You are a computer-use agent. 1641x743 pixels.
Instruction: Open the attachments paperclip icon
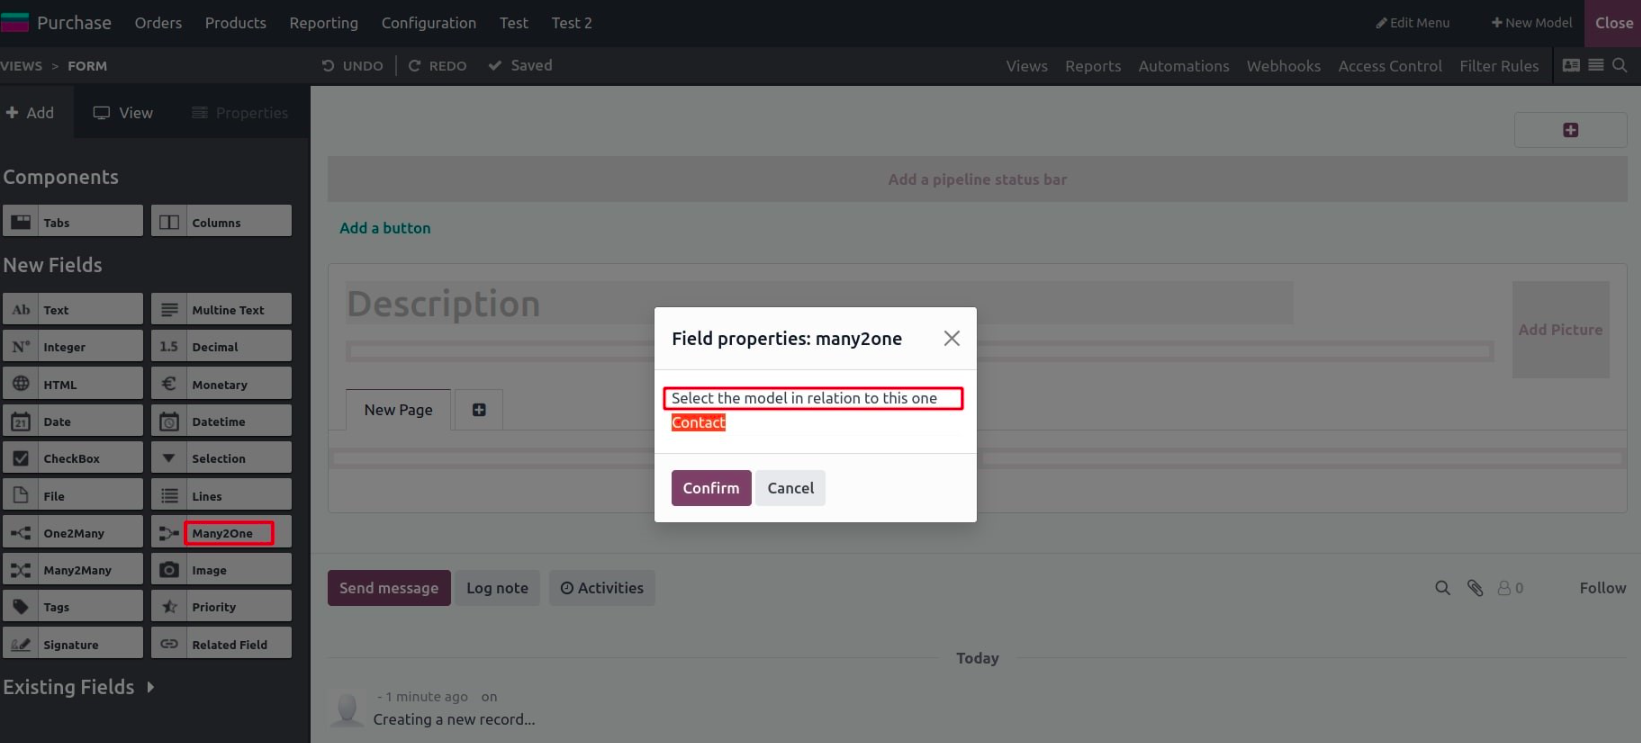[x=1475, y=588]
